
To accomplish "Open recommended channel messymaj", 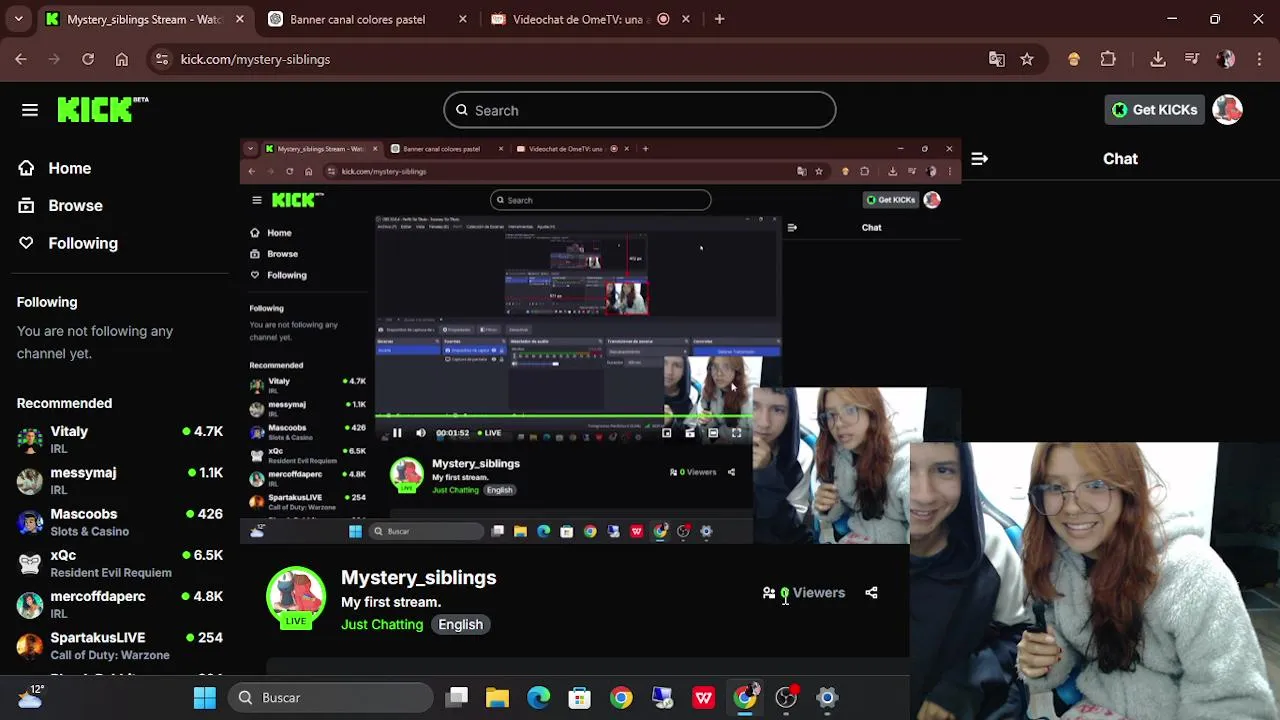I will [x=120, y=481].
